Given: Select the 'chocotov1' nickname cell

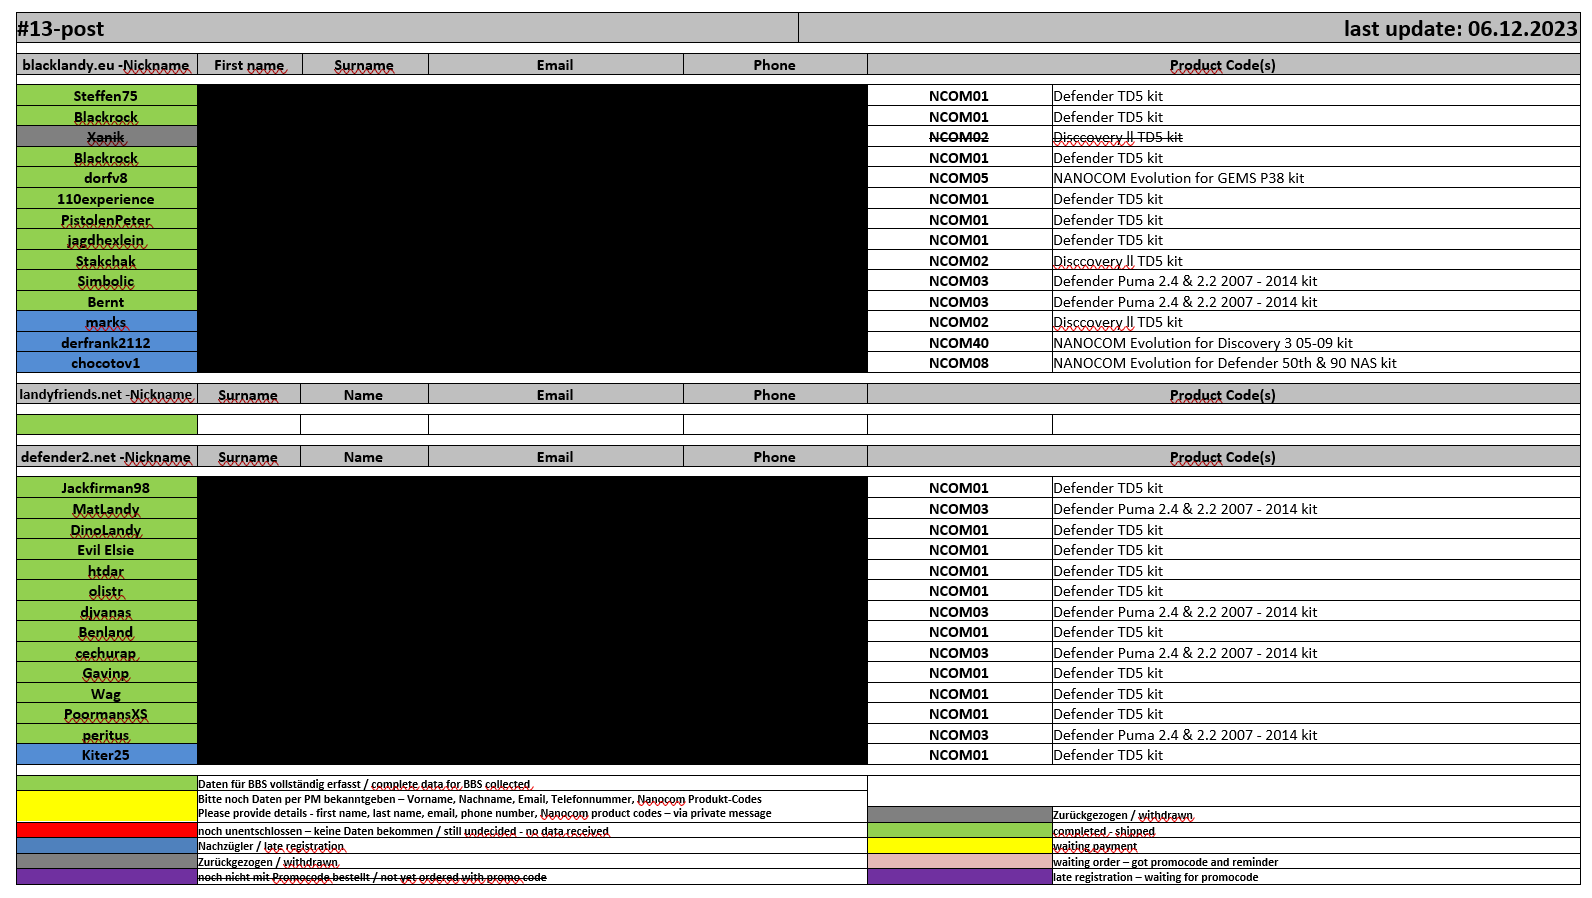Looking at the screenshot, I should pos(107,363).
